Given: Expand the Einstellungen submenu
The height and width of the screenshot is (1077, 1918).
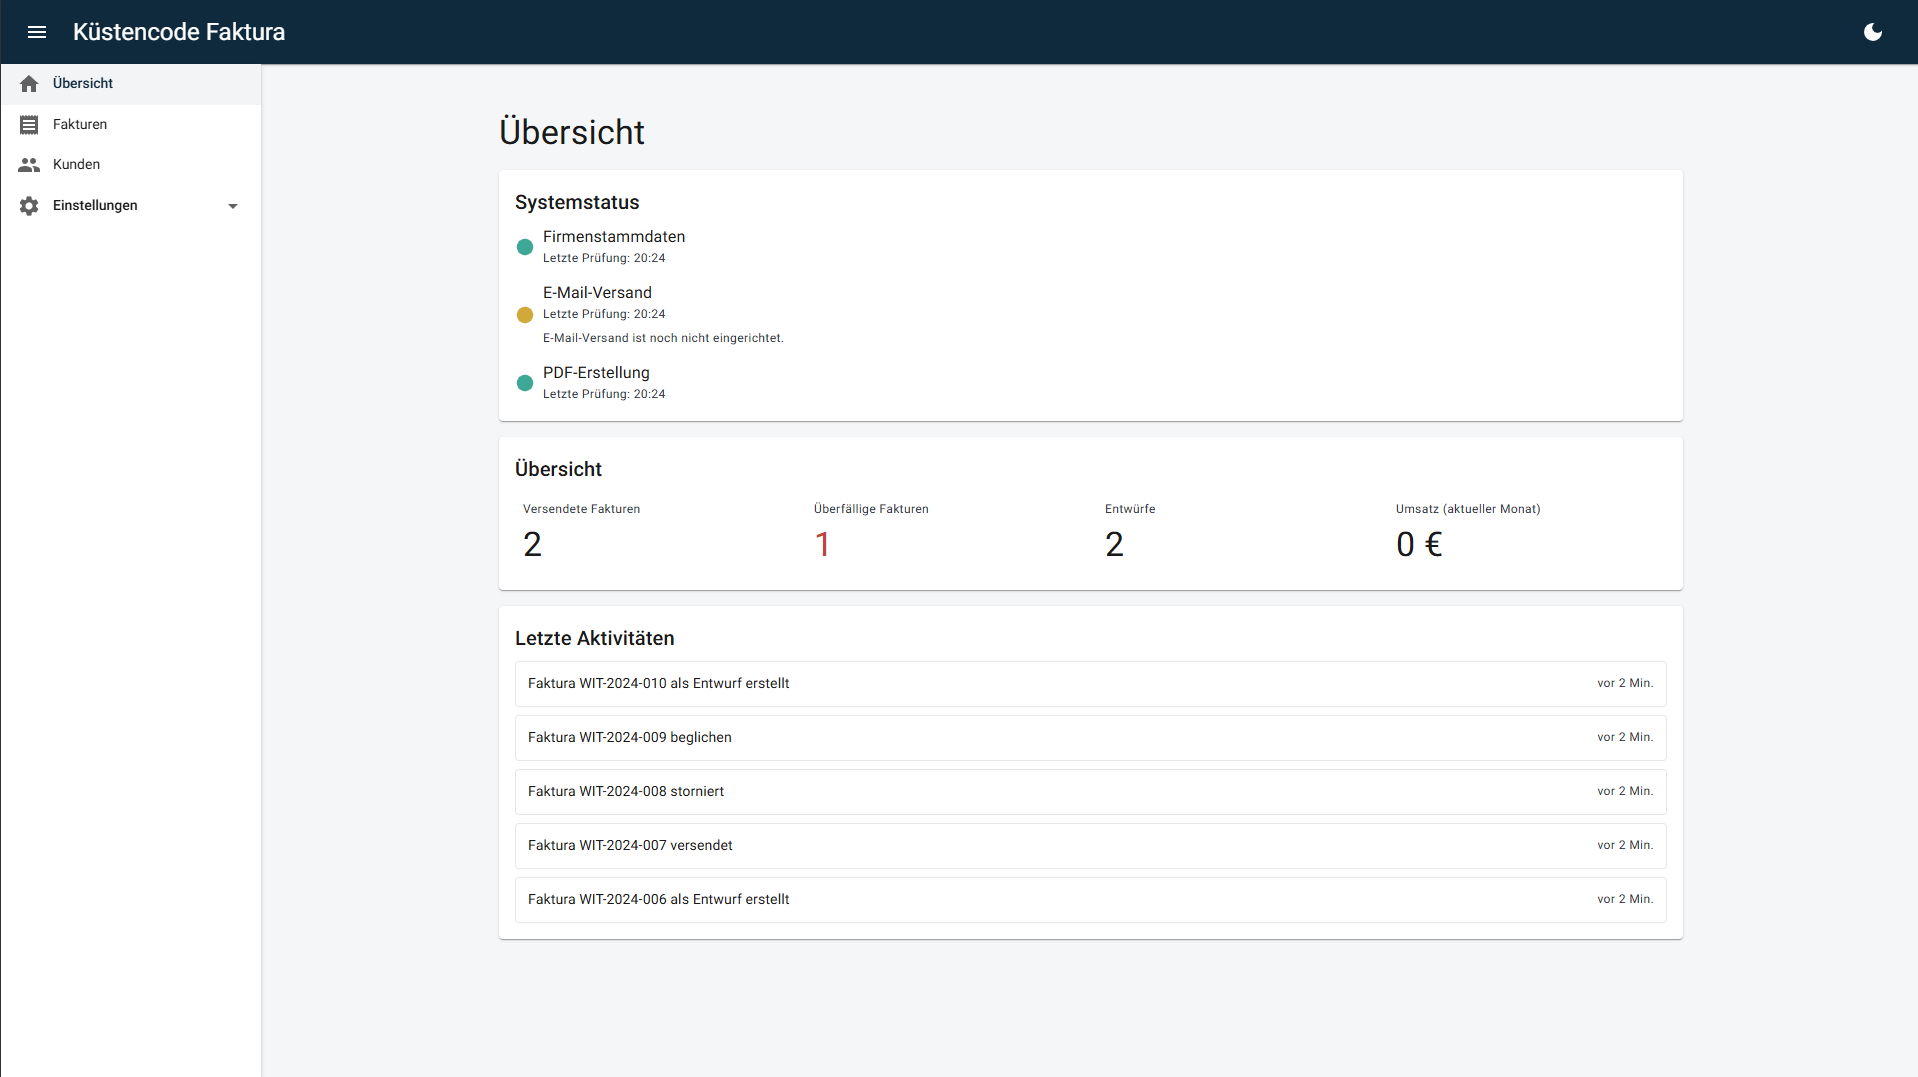Looking at the screenshot, I should (232, 206).
